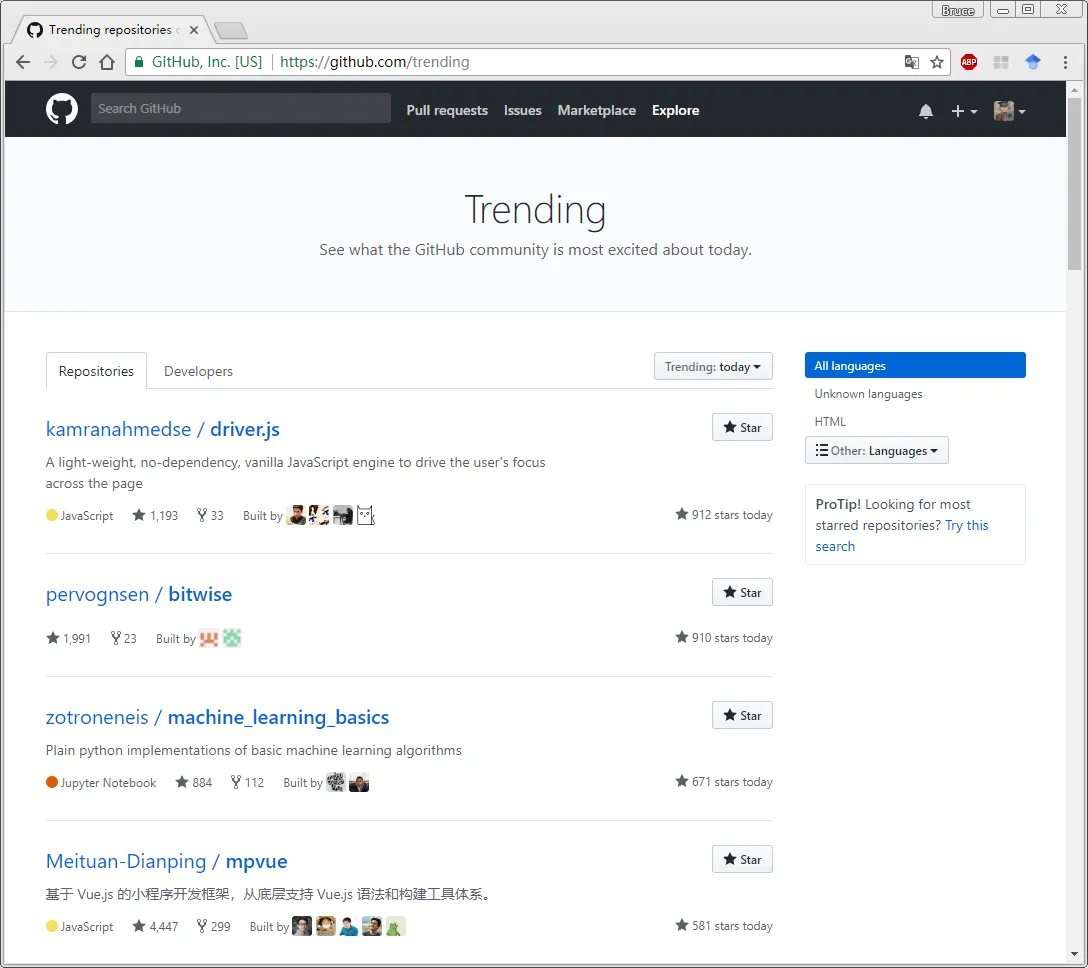Bookmark page with the star icon
This screenshot has width=1088, height=968.
click(x=937, y=62)
